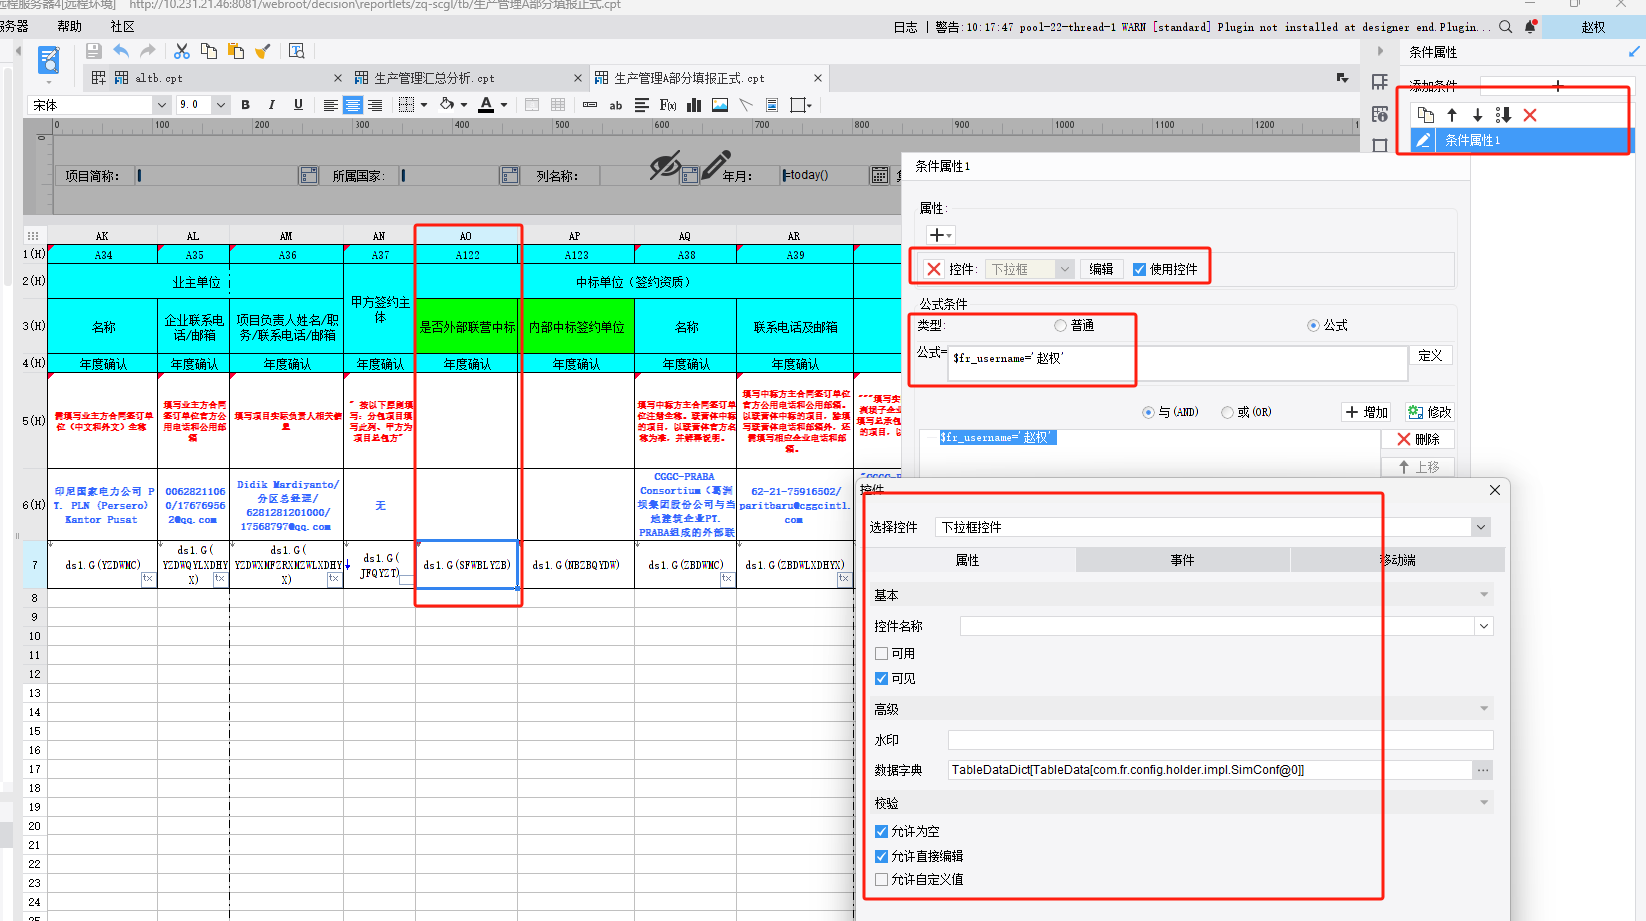Image resolution: width=1646 pixels, height=921 pixels.
Task: Select 与 (AND) radio option
Action: click(x=1148, y=412)
